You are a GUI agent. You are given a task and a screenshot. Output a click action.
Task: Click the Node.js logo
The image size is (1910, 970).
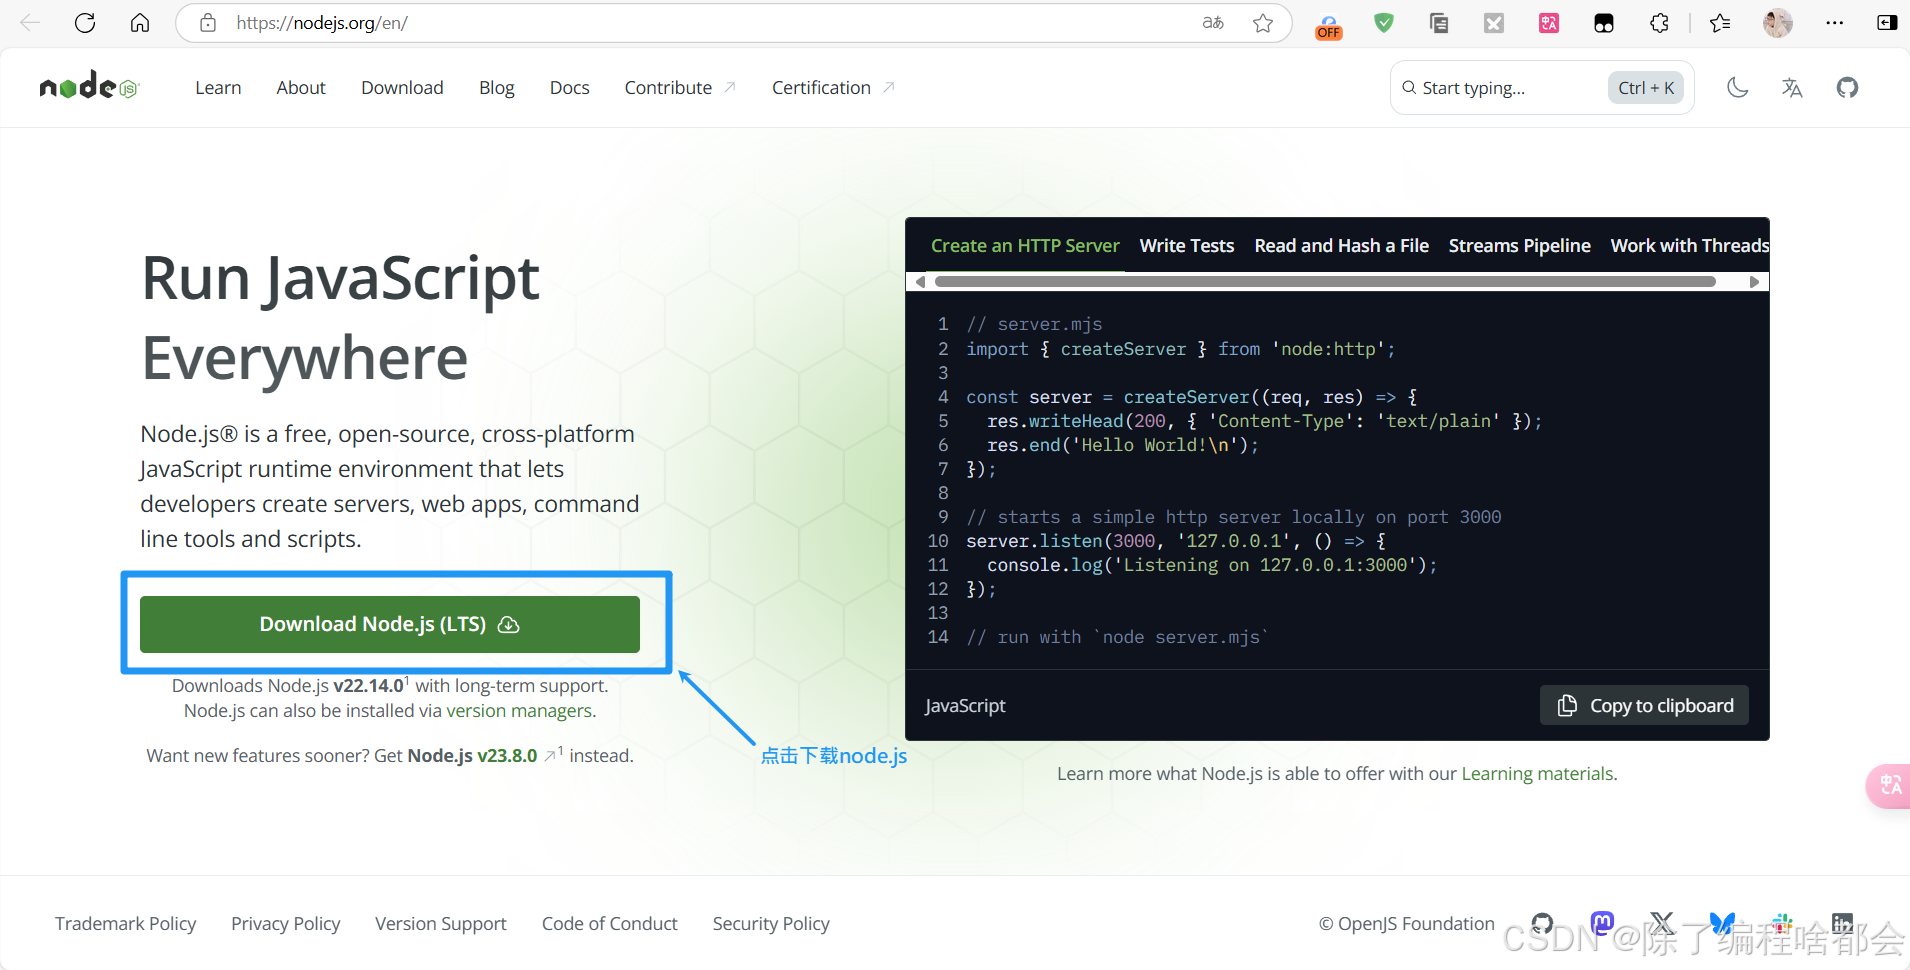coord(89,86)
